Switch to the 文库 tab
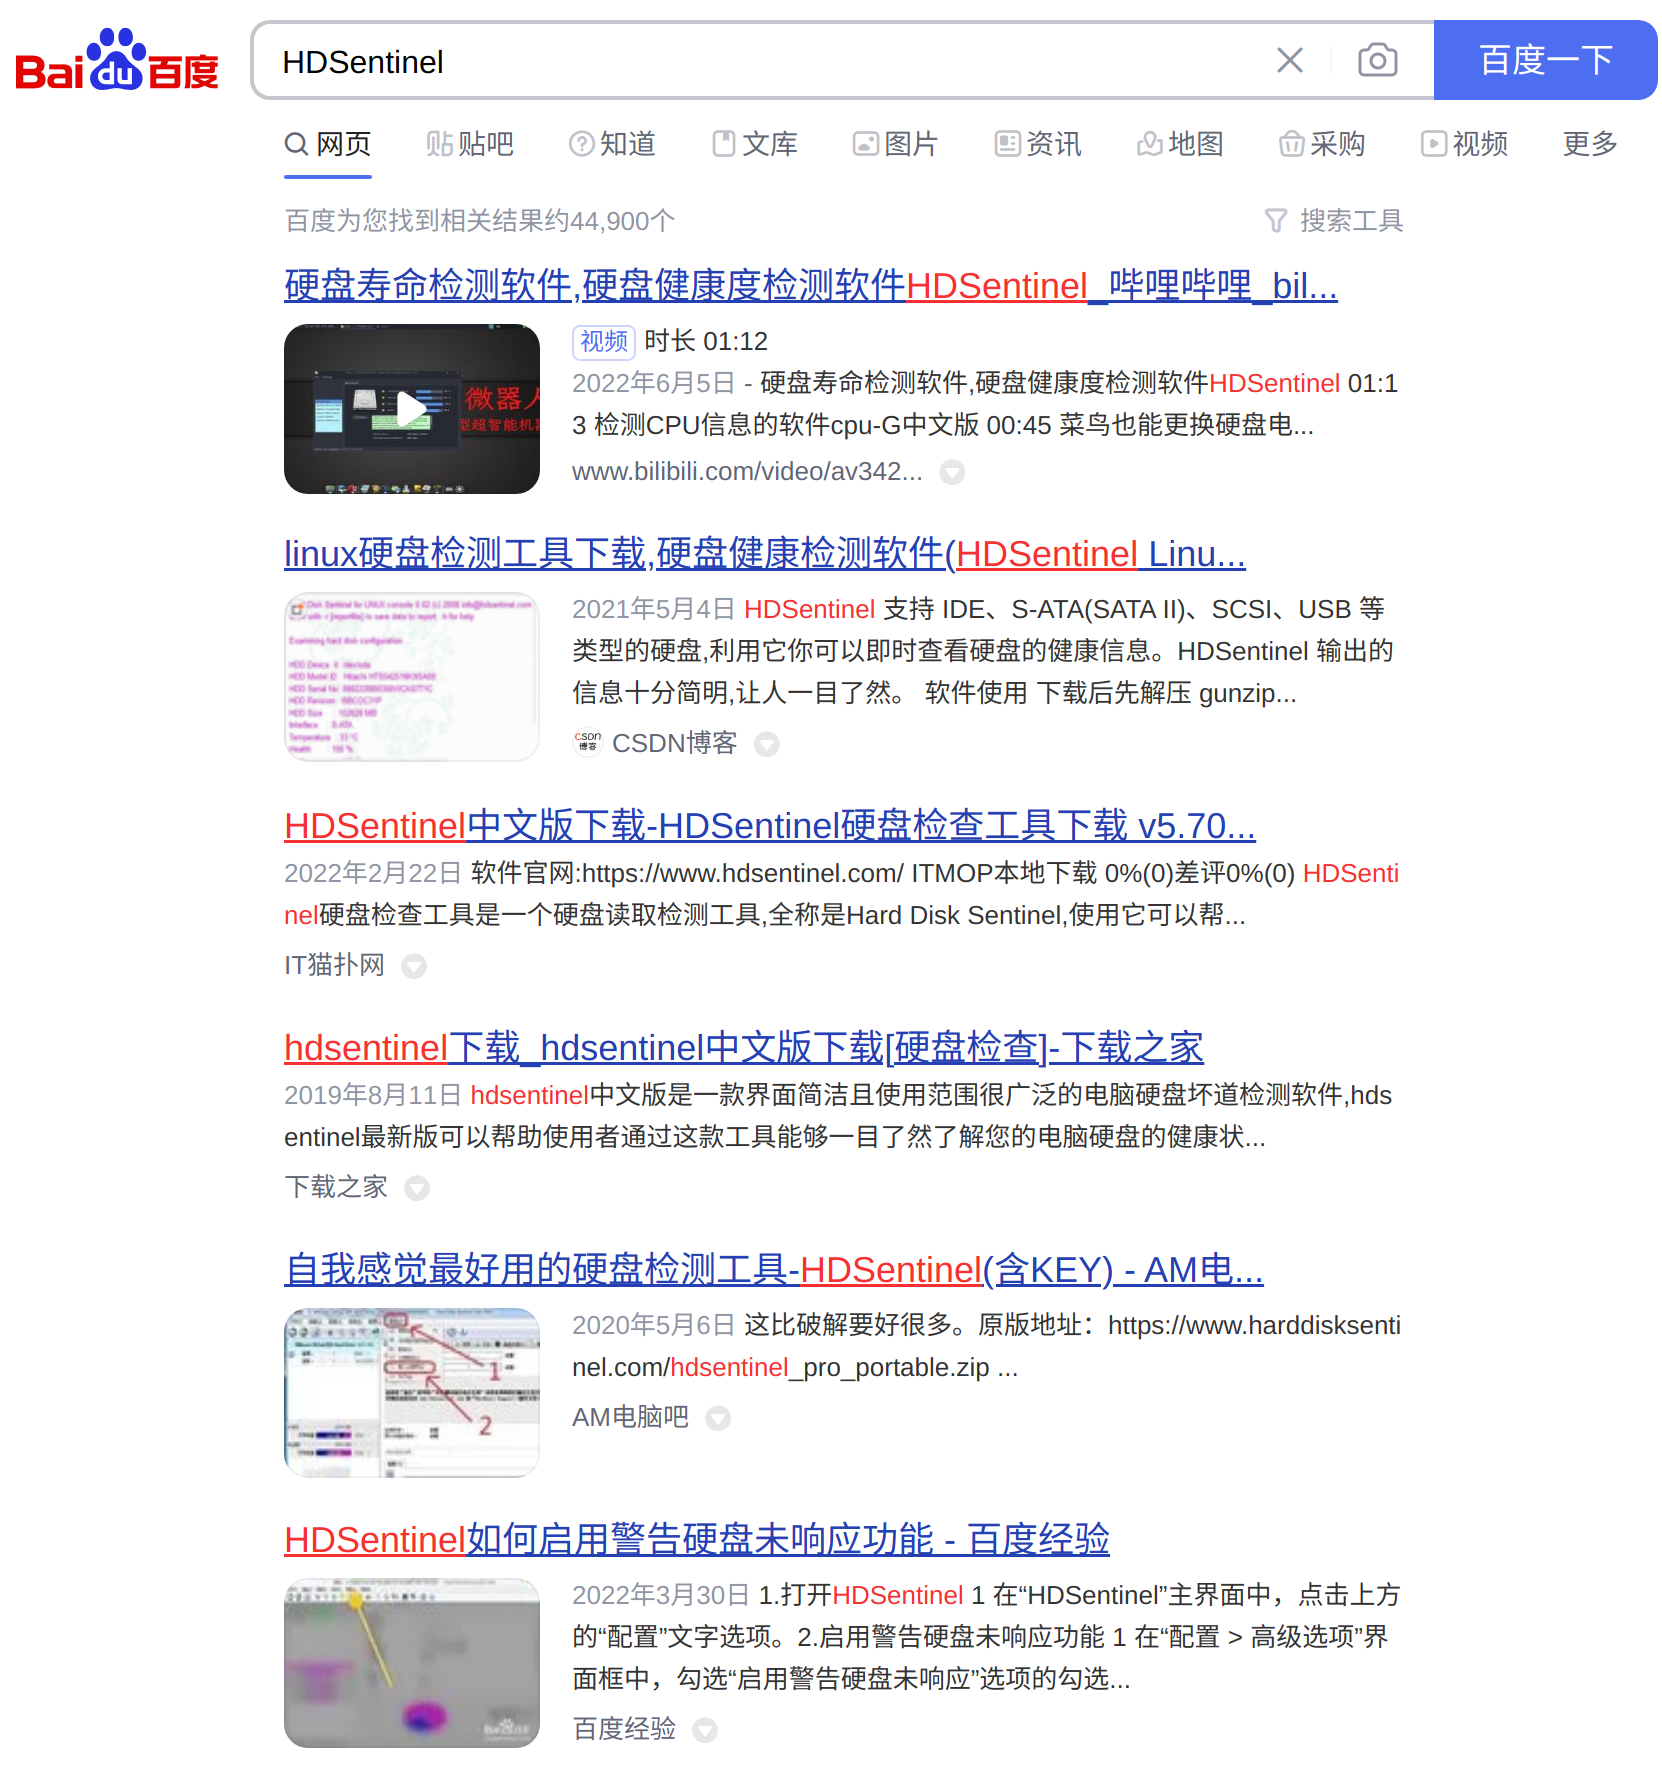 tap(754, 144)
